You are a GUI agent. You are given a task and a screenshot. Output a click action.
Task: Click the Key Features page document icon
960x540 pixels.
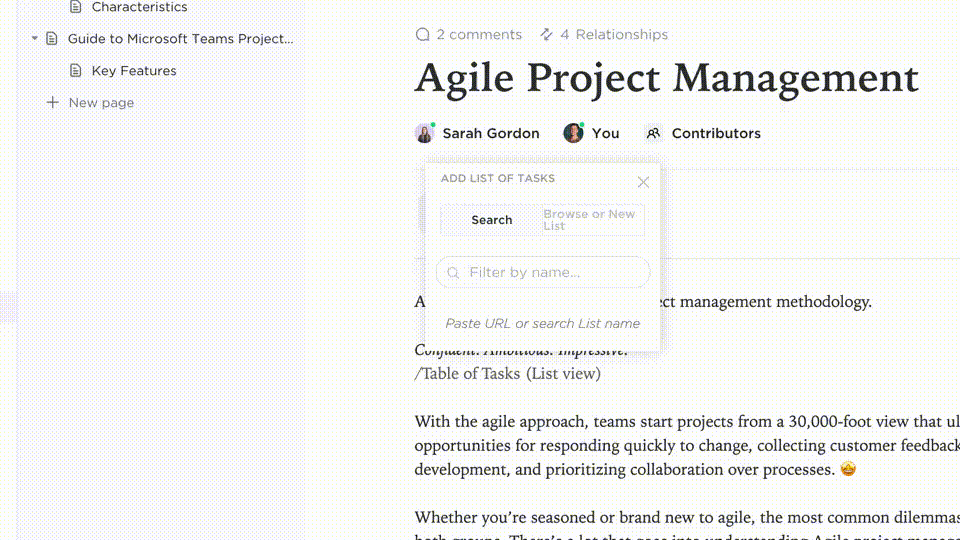(75, 71)
